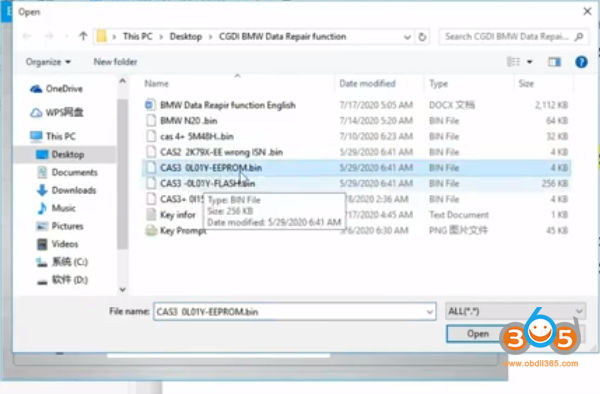Select 'CAS2 2K79X-EE wrong ISN .bin' file
Screen dimensions: 600x394
point(221,152)
